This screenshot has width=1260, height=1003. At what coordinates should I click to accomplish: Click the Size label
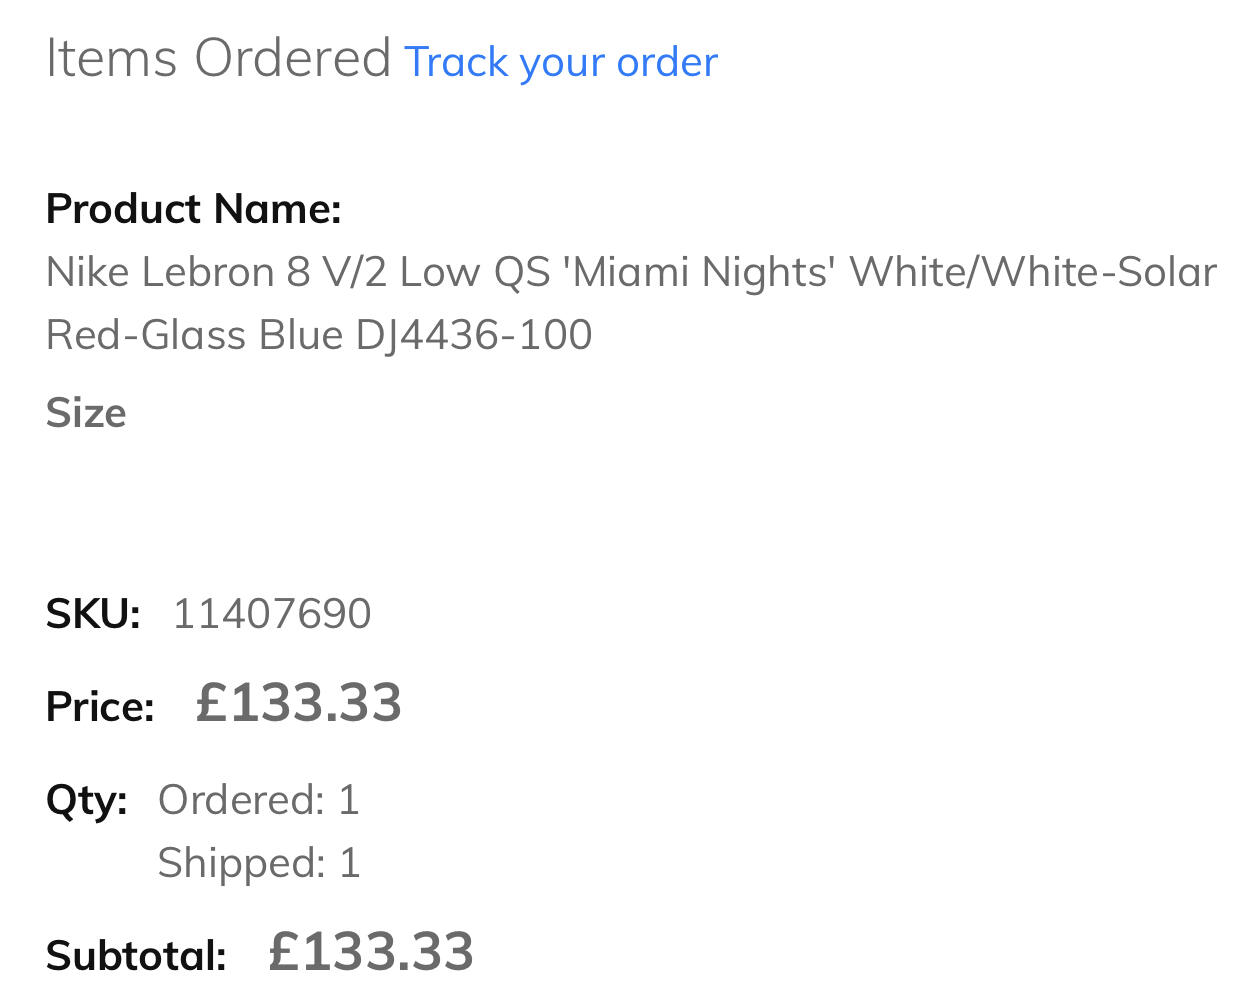click(x=86, y=413)
